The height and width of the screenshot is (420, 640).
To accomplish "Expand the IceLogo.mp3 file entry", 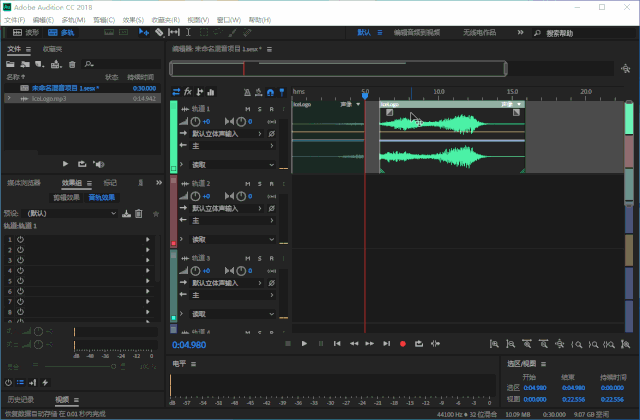I will (x=9, y=98).
